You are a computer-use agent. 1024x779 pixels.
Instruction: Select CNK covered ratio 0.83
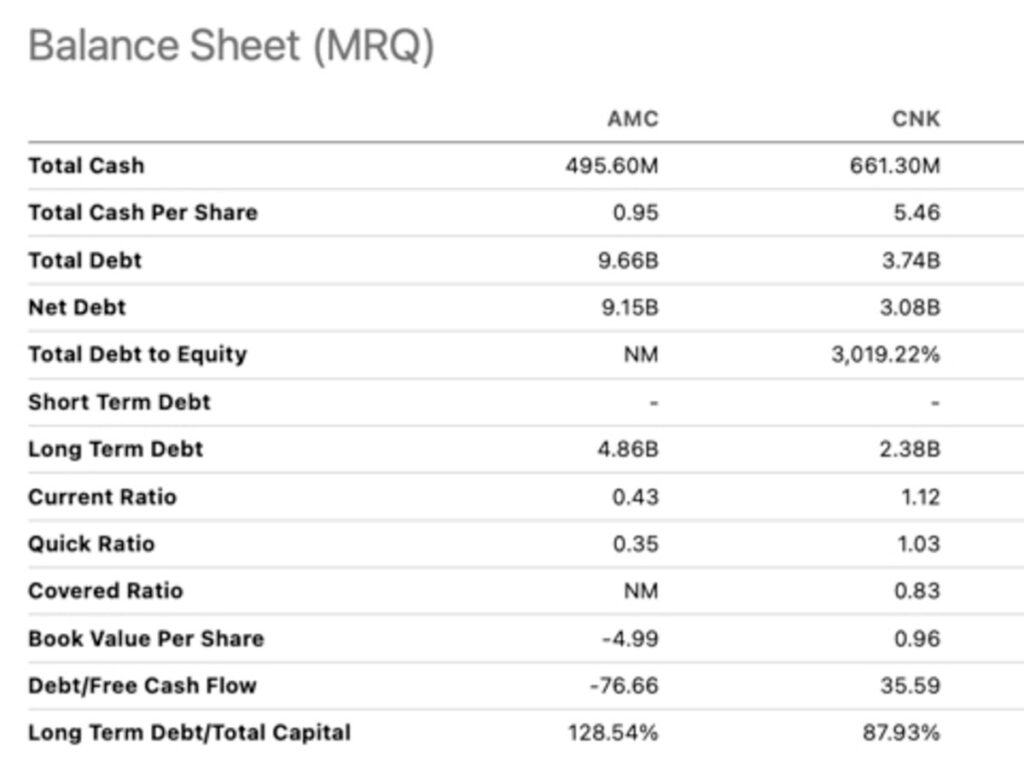point(917,591)
